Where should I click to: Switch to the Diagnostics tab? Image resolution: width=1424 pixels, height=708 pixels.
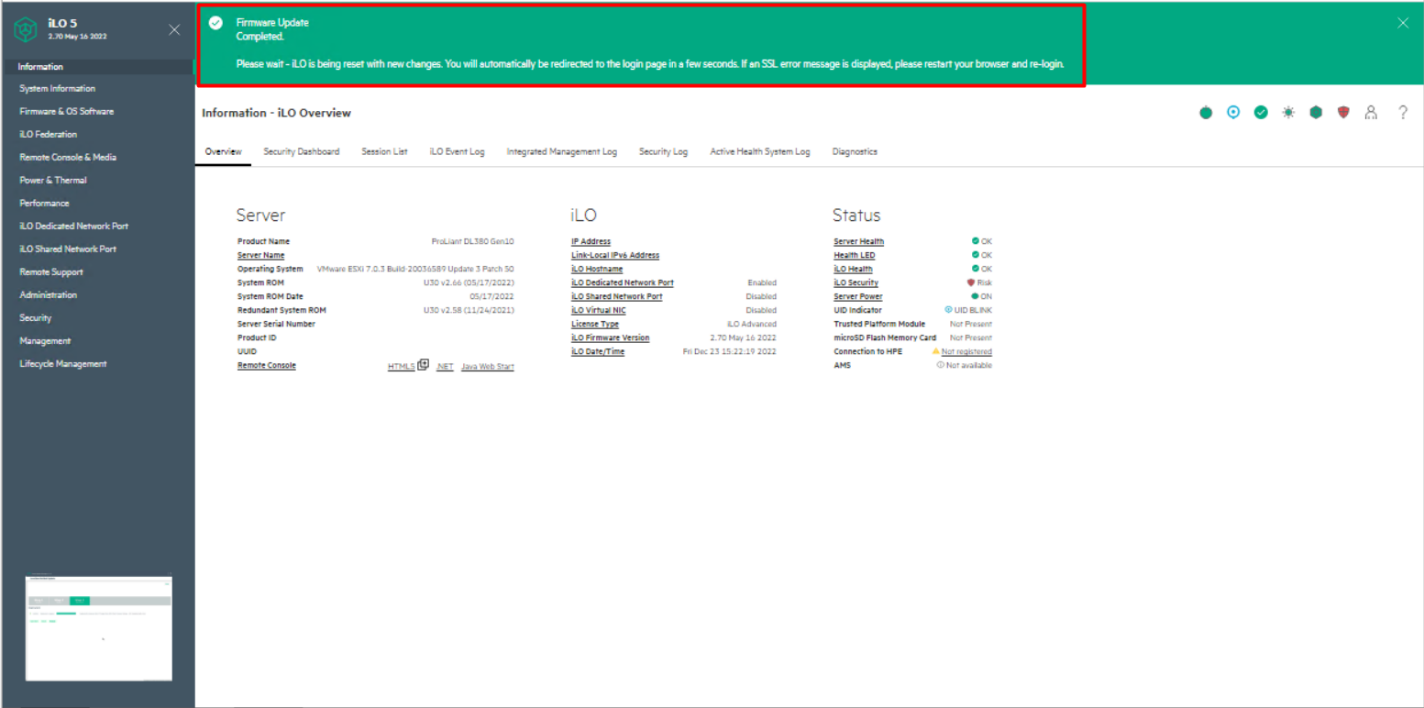[855, 152]
